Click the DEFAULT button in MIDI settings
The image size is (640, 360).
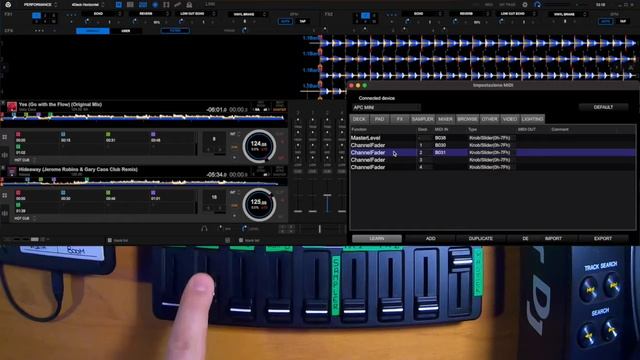(603, 107)
